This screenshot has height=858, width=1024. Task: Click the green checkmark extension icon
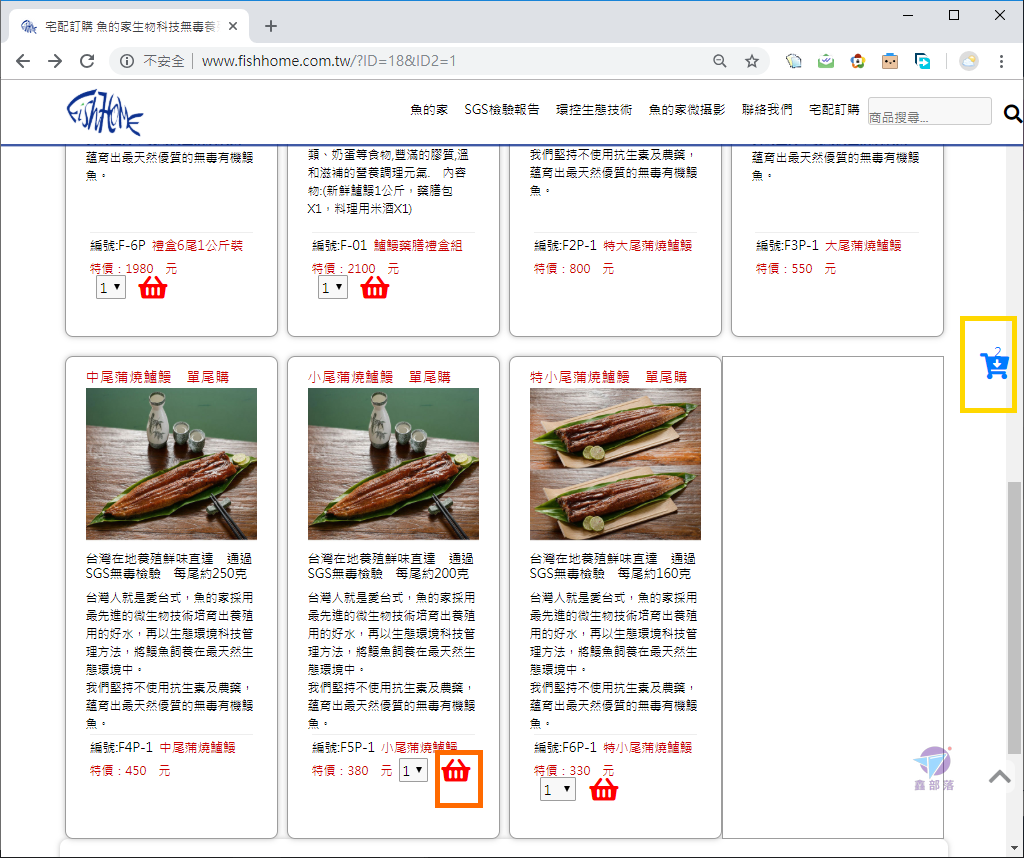pyautogui.click(x=825, y=61)
